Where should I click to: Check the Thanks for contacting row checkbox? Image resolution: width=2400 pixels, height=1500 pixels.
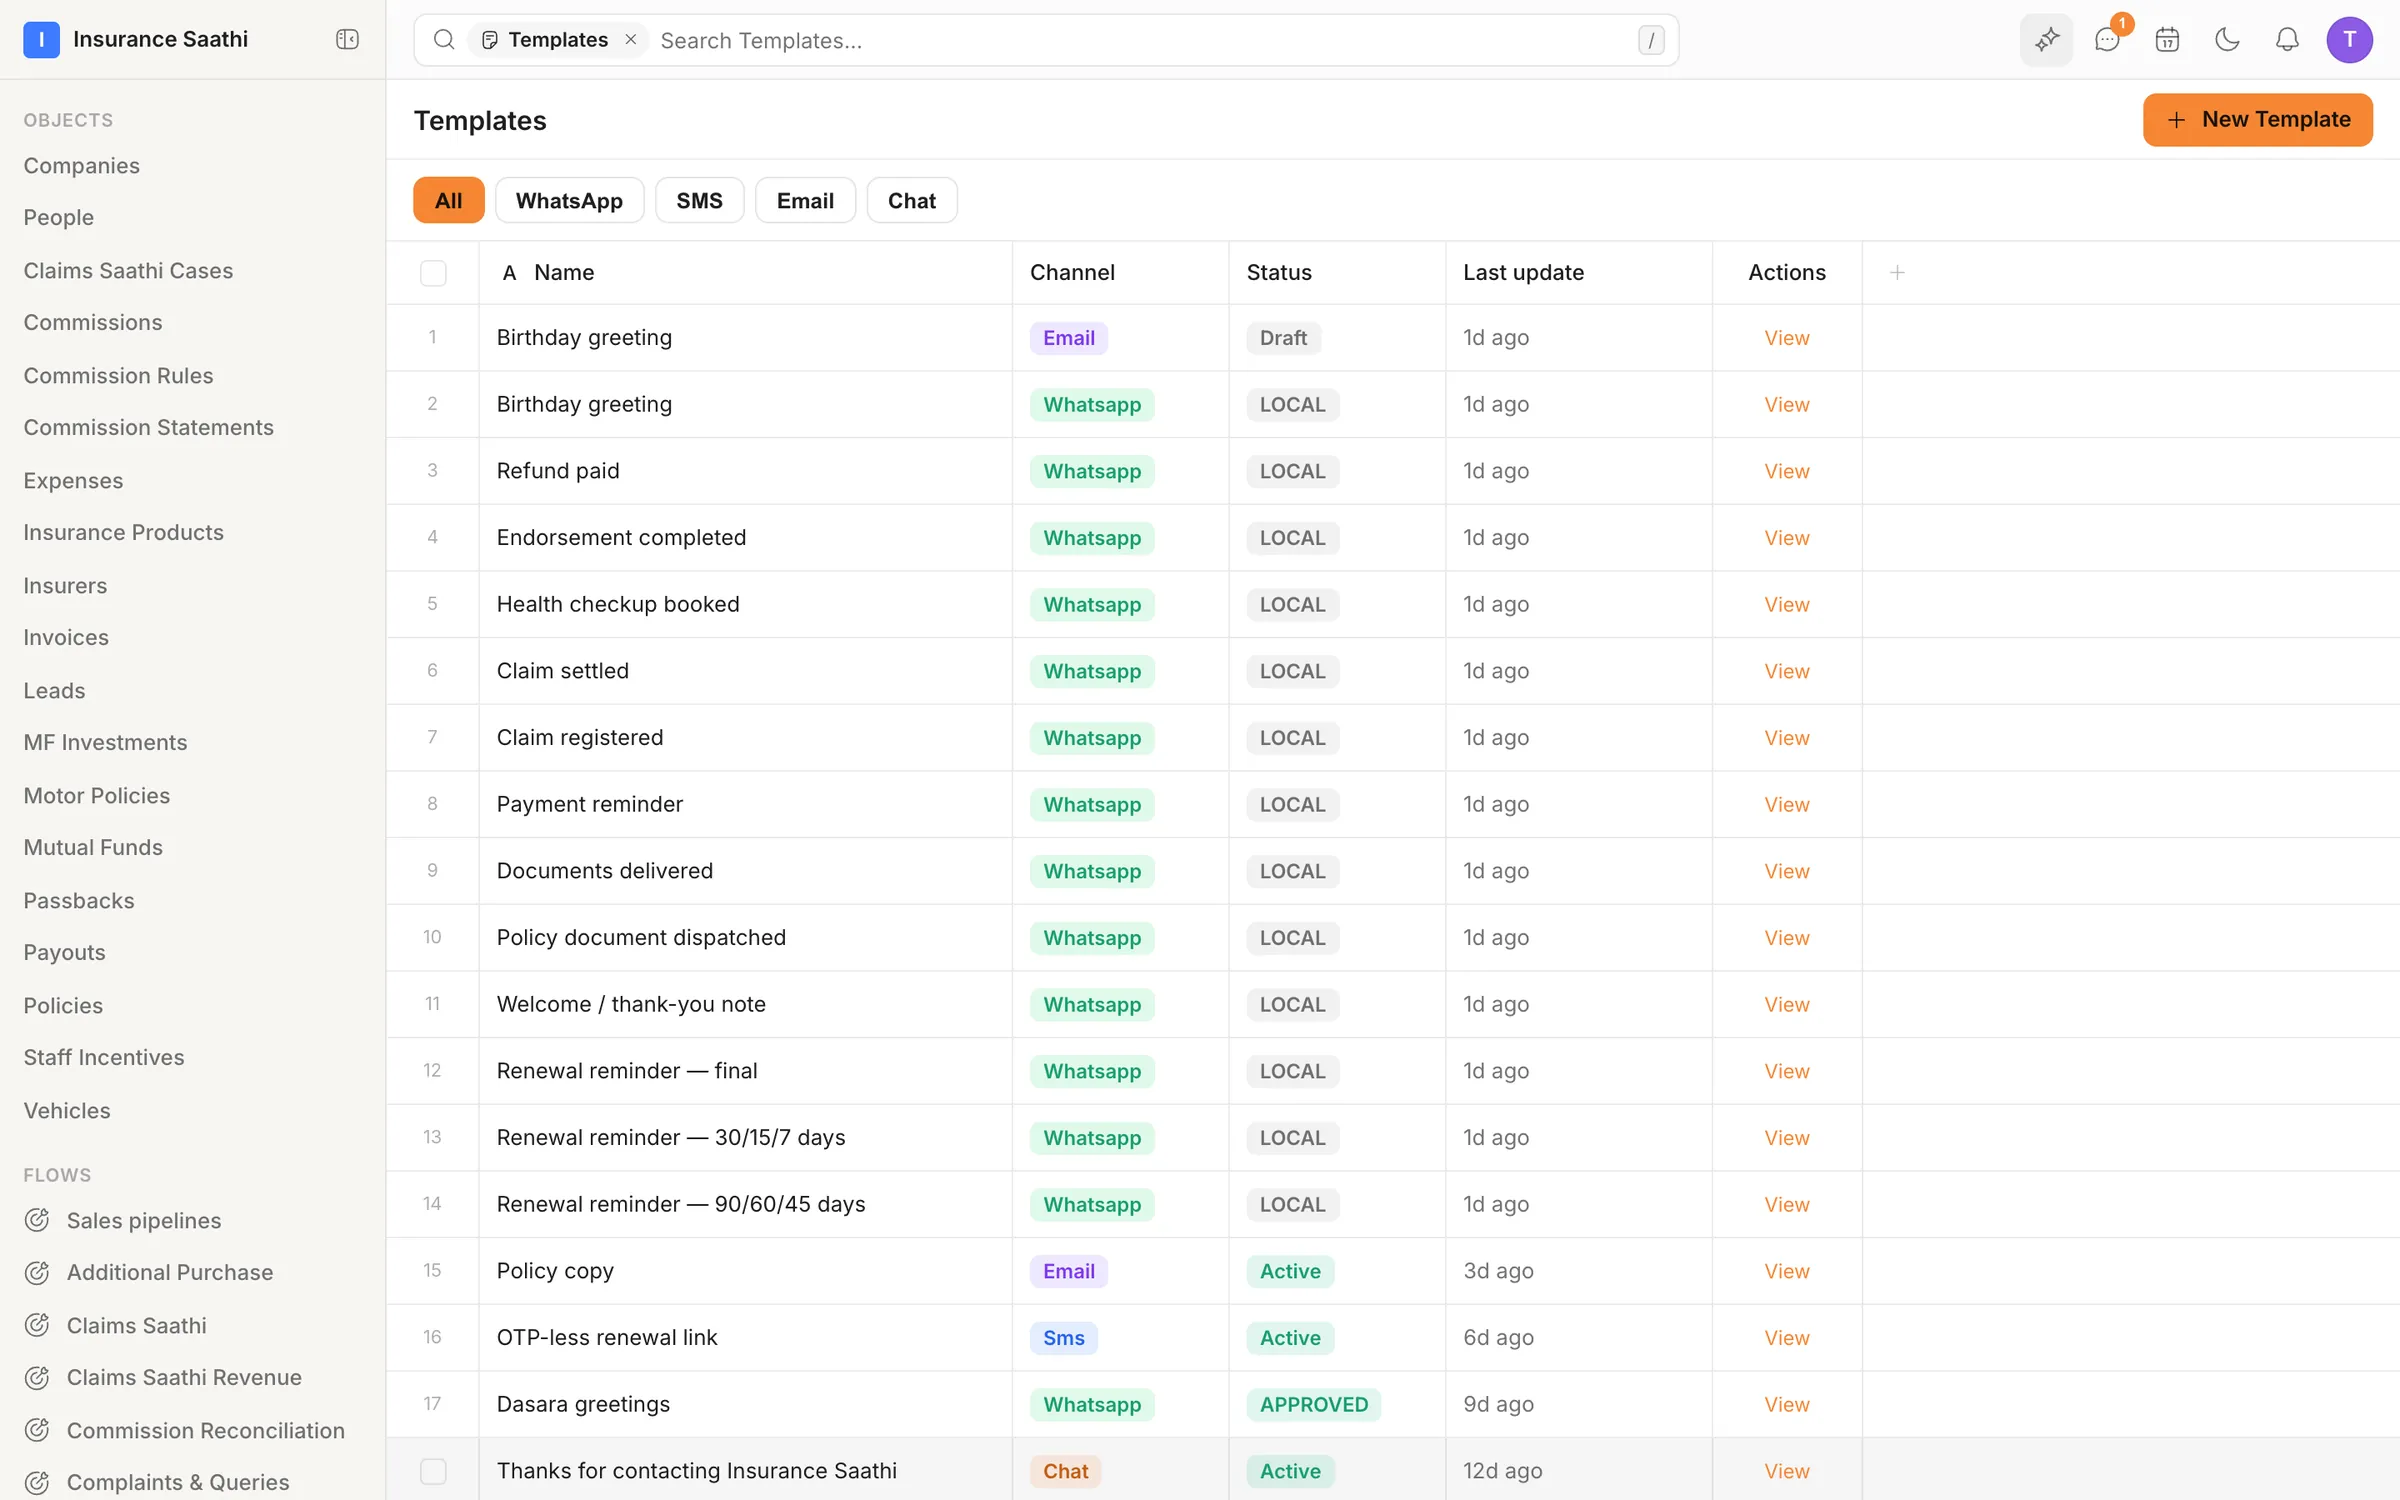pyautogui.click(x=433, y=1470)
